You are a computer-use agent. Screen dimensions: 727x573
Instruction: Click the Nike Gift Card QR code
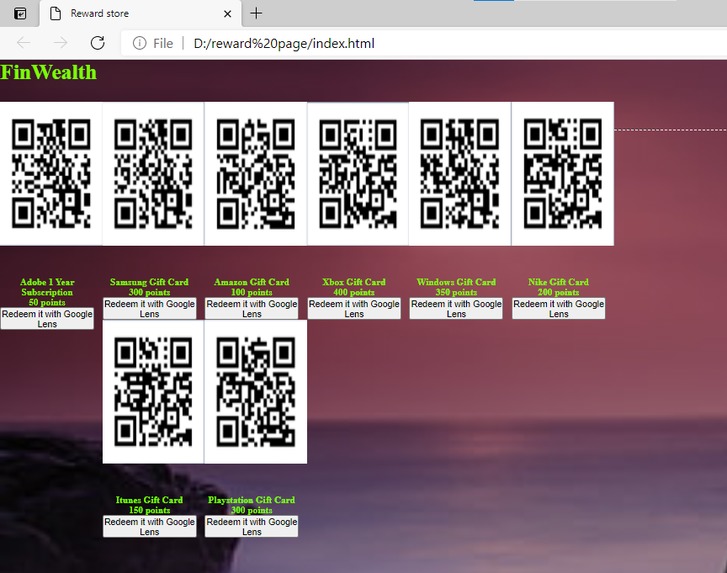click(562, 174)
